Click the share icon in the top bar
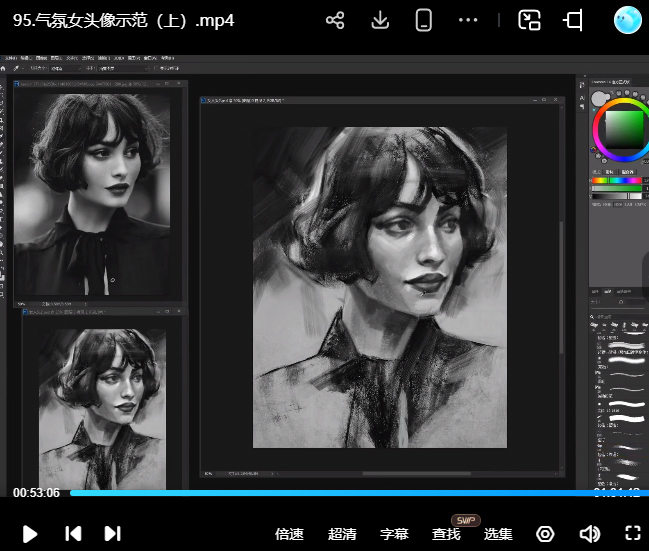Viewport: 649px width, 551px height. click(x=335, y=20)
